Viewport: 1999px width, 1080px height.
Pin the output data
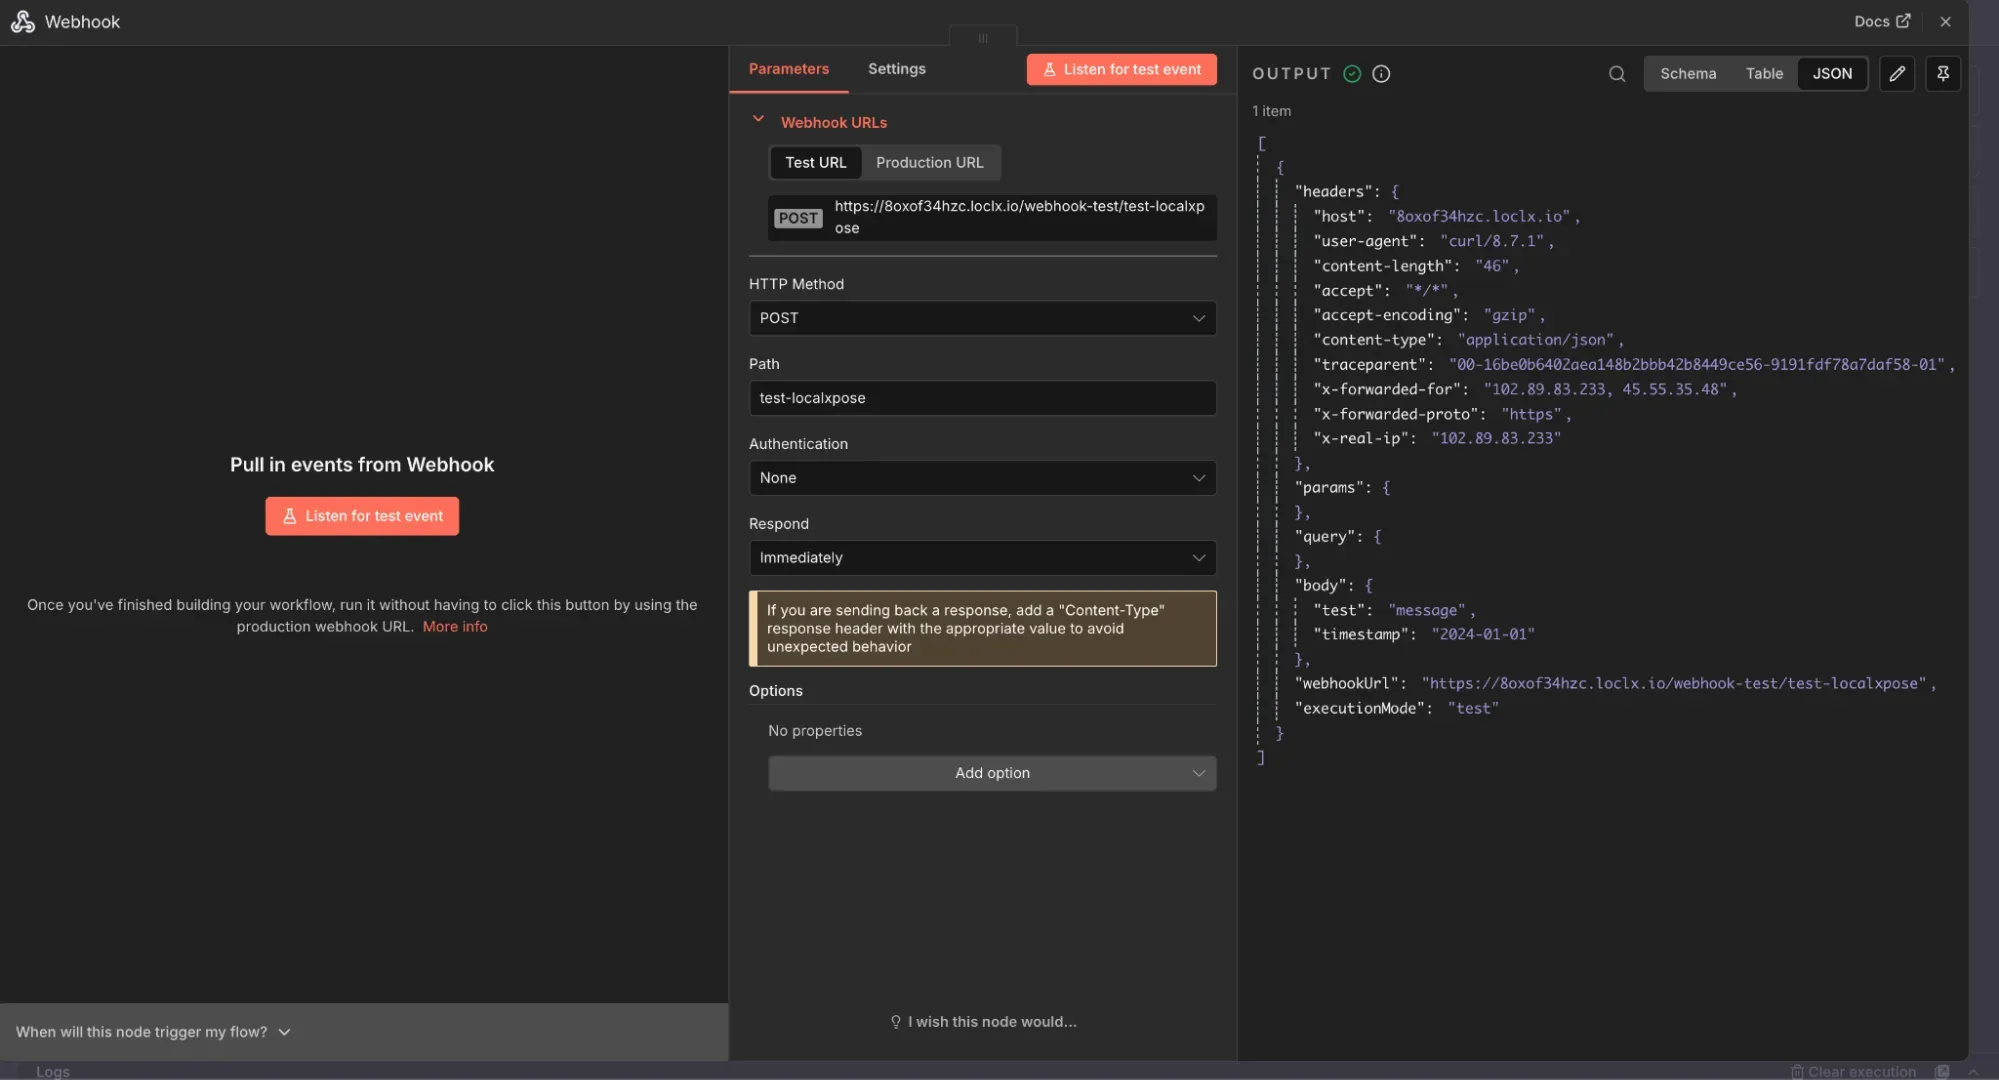[x=1943, y=73]
